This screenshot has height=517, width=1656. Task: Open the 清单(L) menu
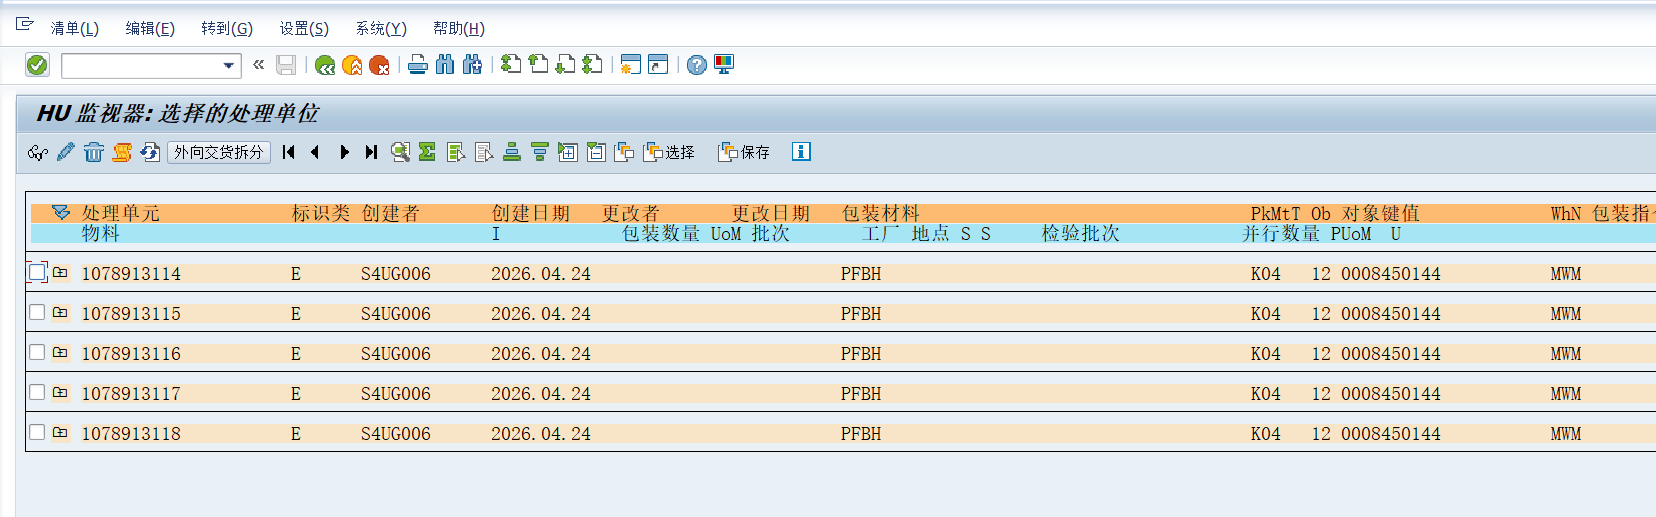pyautogui.click(x=75, y=28)
